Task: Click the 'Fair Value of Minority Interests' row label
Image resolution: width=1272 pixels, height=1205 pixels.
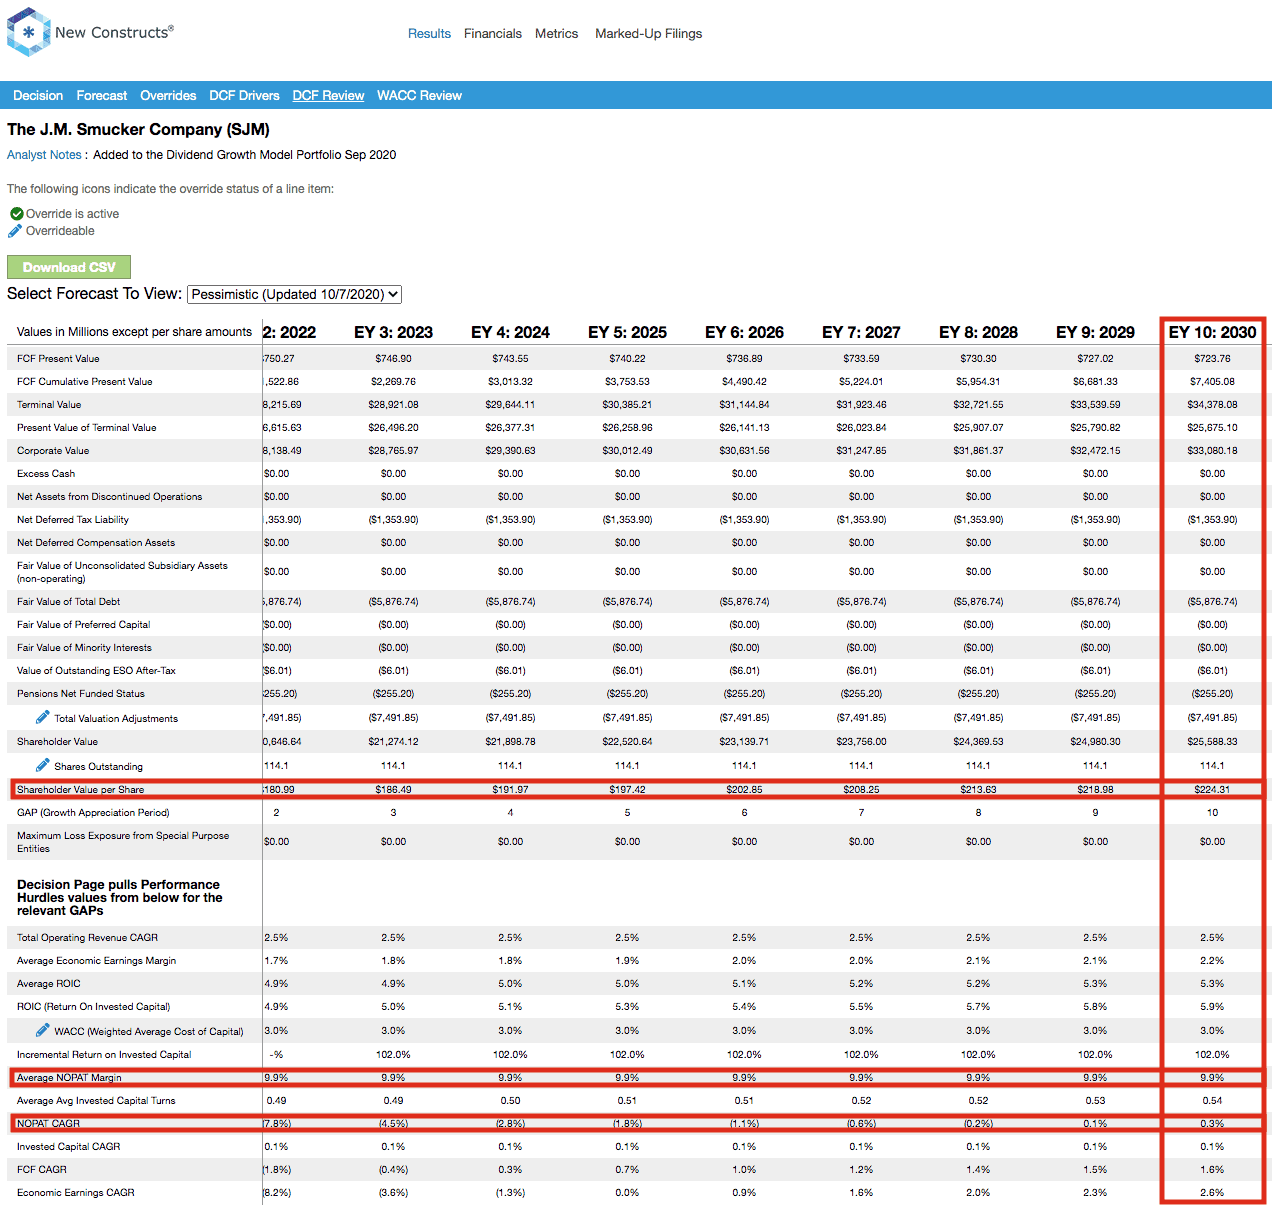Action: point(84,648)
